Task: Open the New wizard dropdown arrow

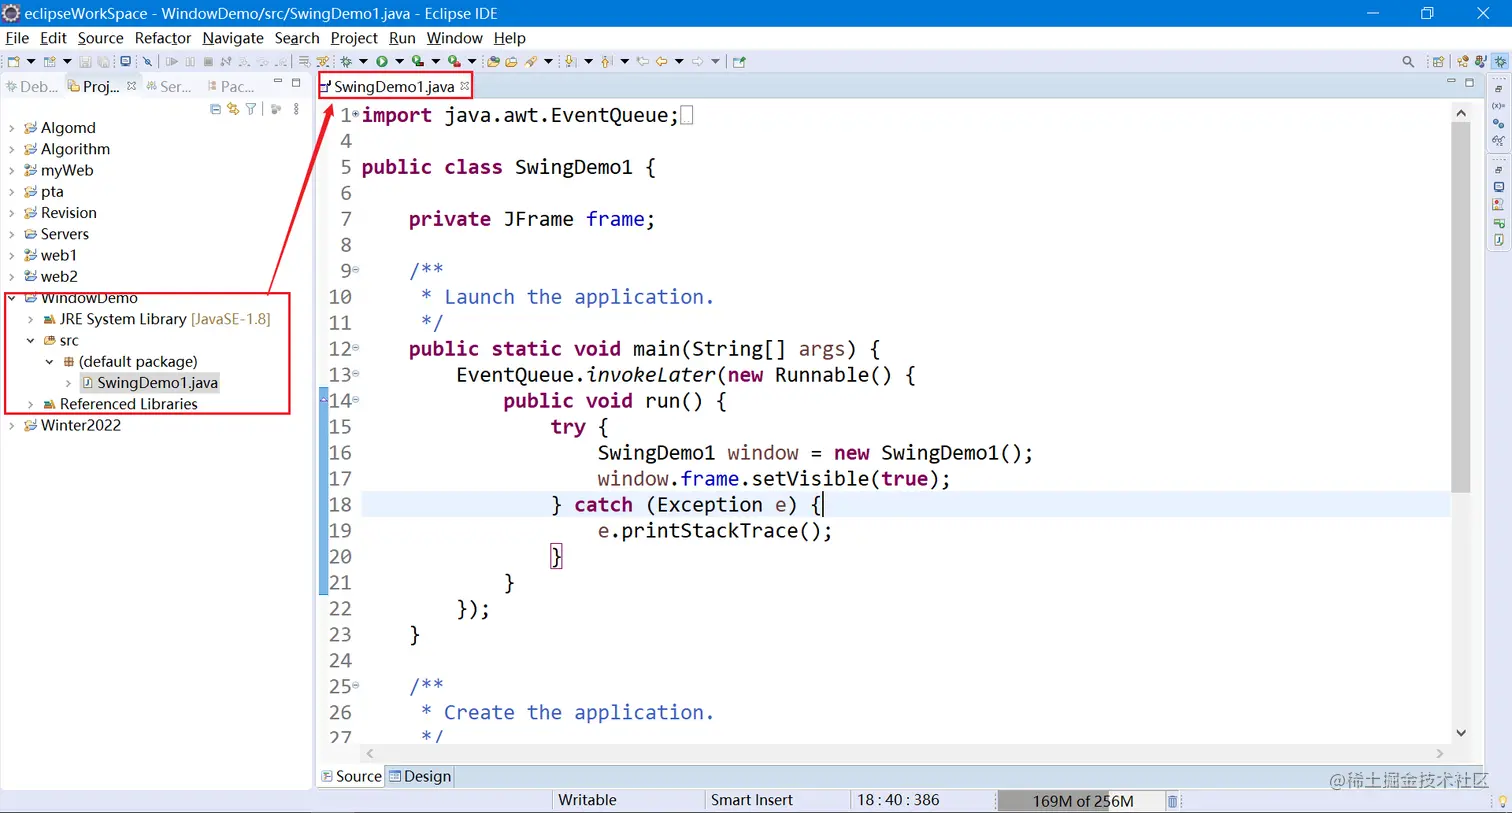Action: [x=31, y=61]
